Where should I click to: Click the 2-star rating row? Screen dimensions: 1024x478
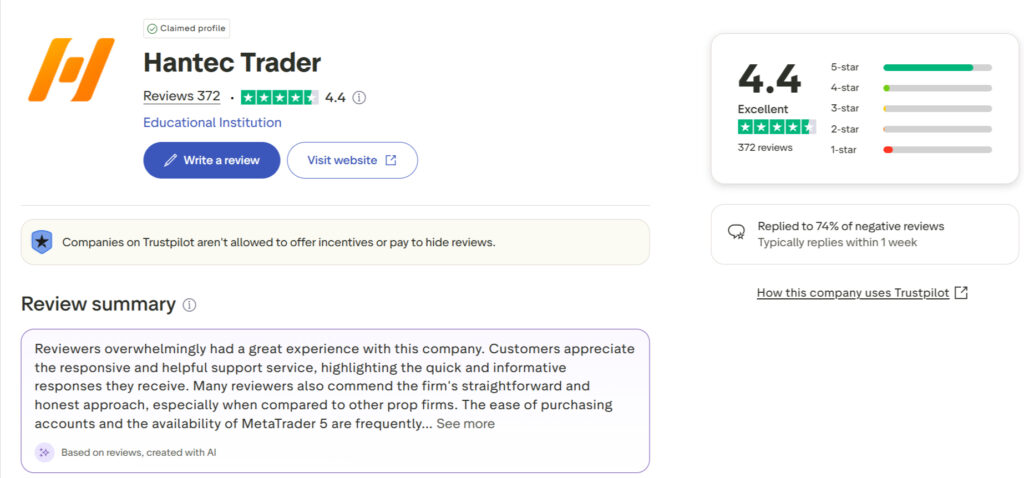tap(910, 129)
